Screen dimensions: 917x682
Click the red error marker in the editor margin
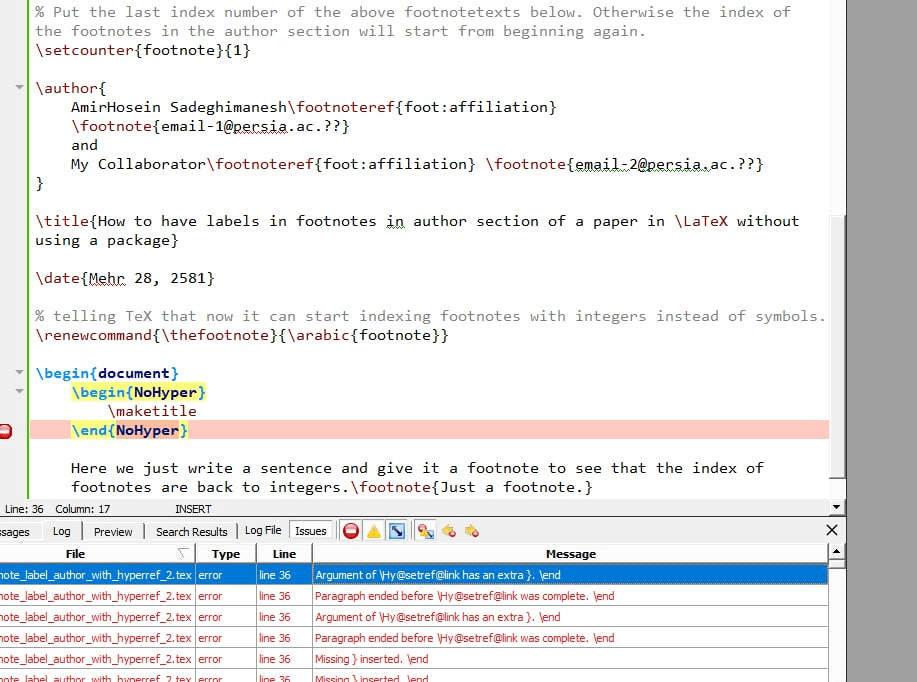[x=7, y=429]
